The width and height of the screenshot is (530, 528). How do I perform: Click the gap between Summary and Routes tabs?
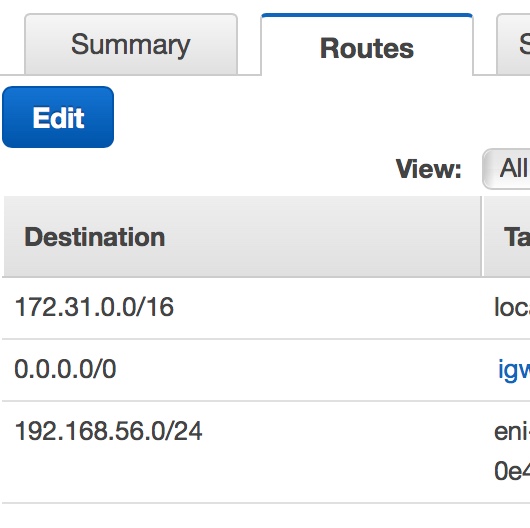pyautogui.click(x=249, y=44)
